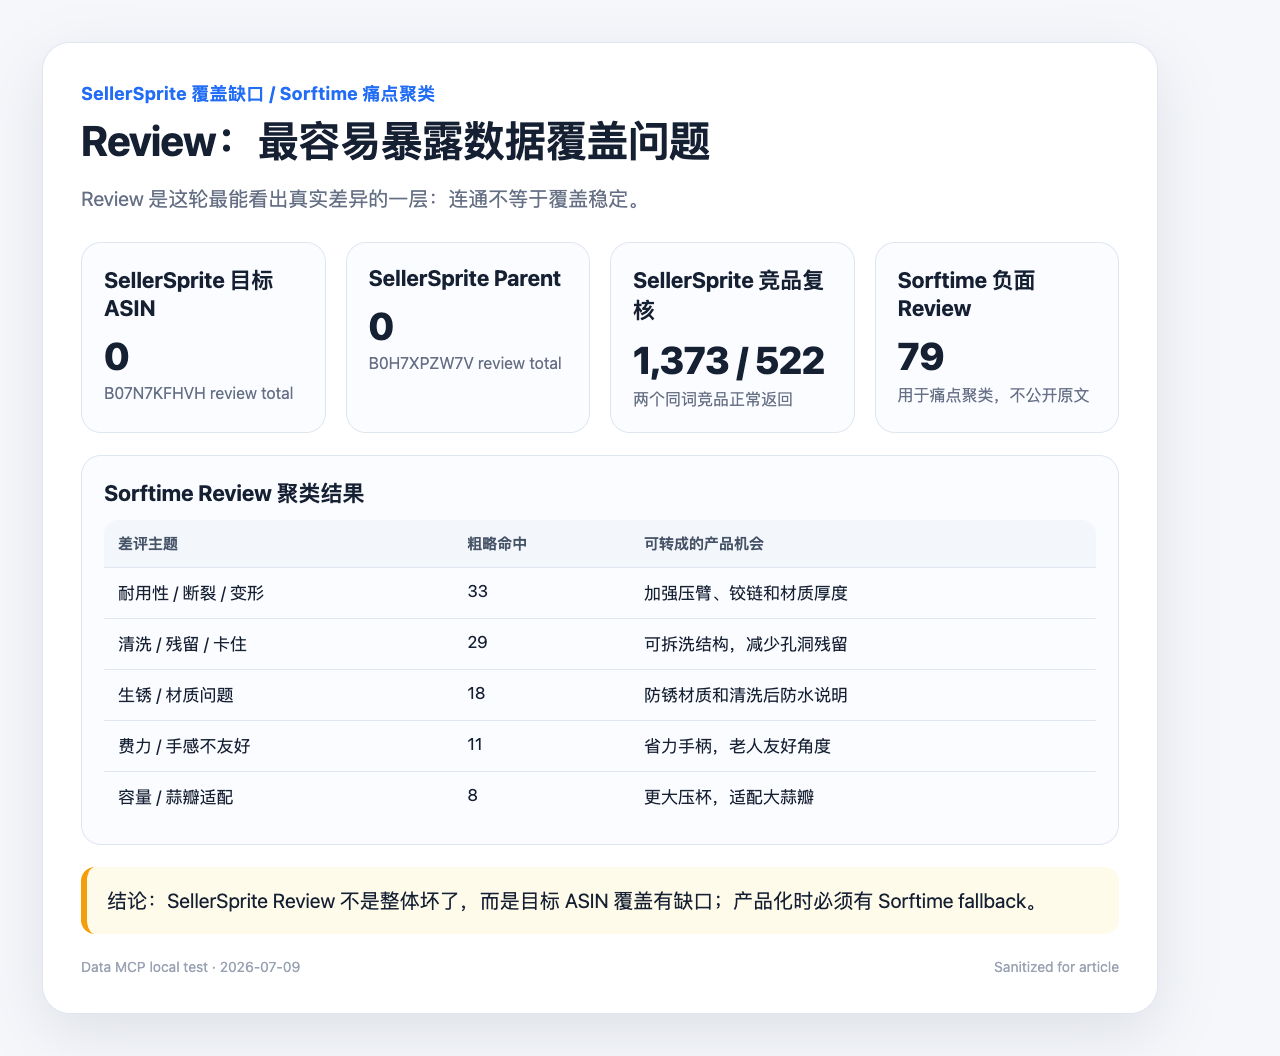Click the hit count '33'

477,591
